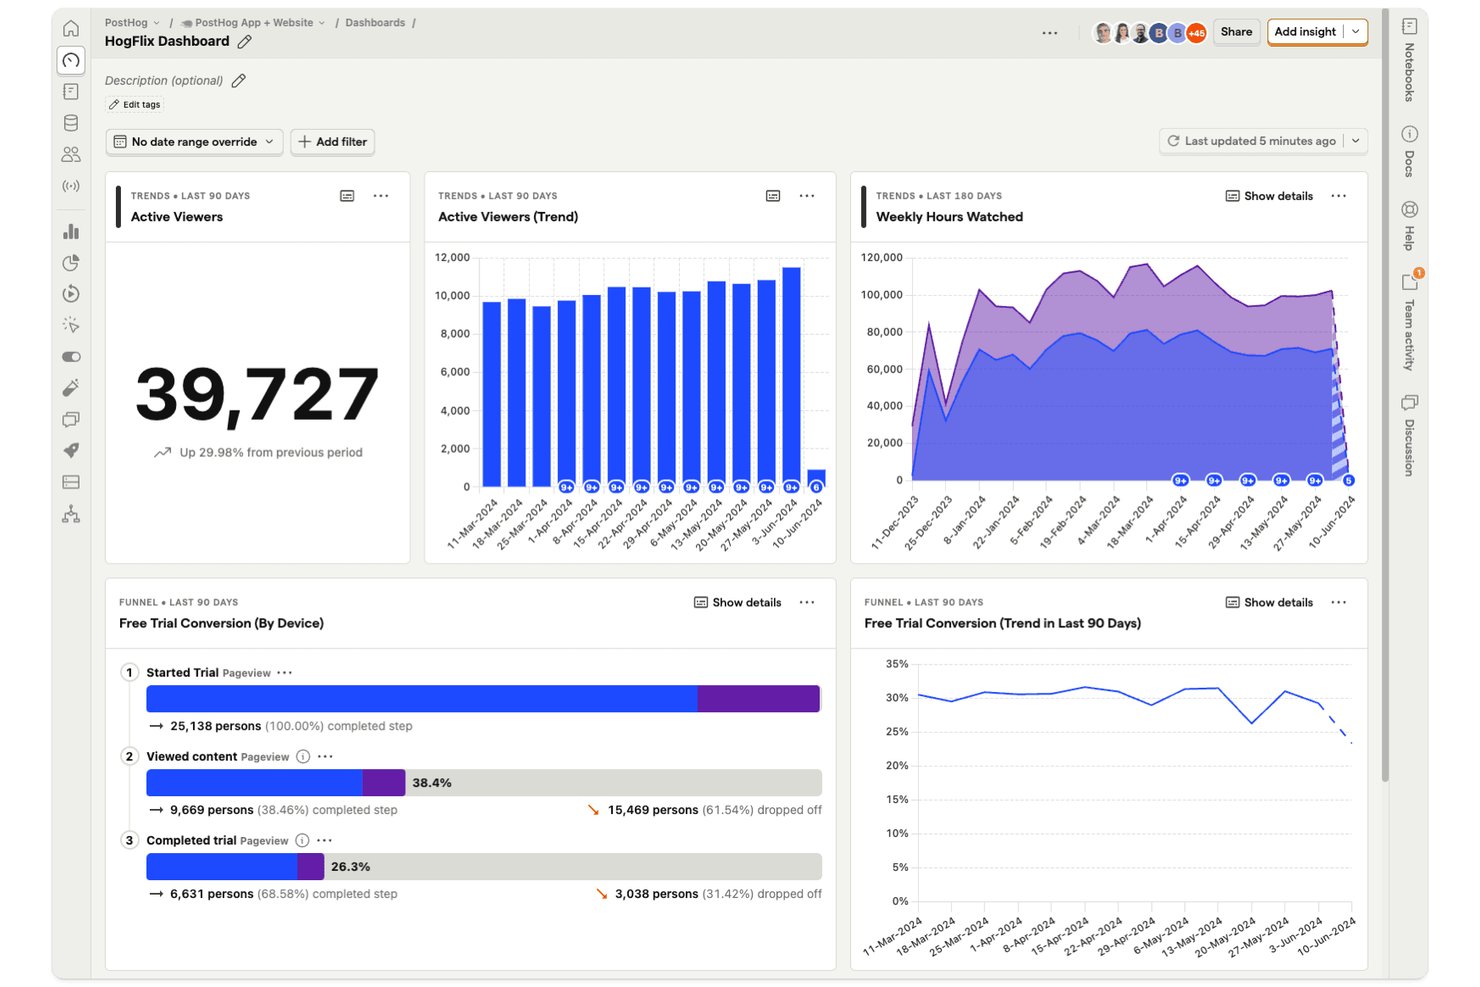Open Active Viewers insight title
The width and height of the screenshot is (1480, 987).
(177, 217)
